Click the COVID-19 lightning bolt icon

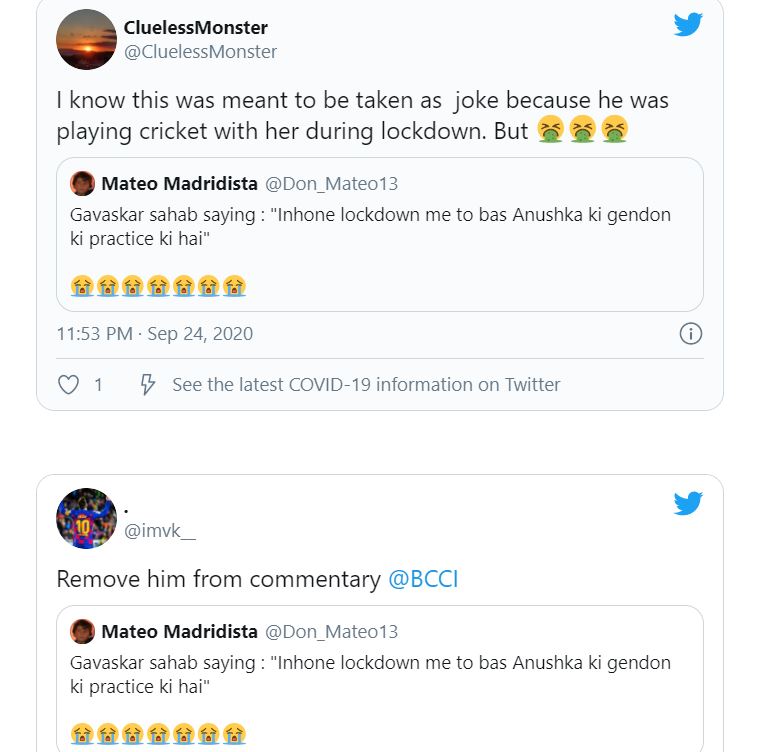pos(147,385)
